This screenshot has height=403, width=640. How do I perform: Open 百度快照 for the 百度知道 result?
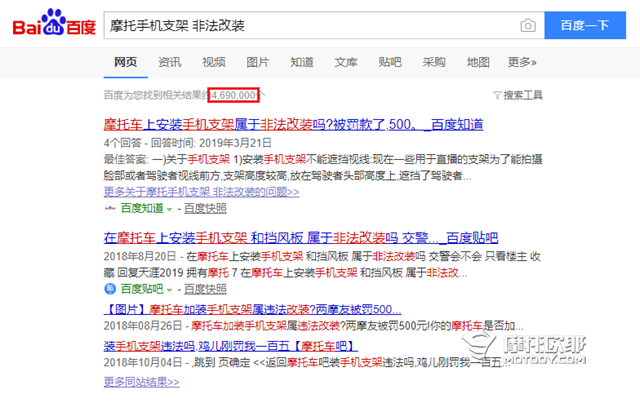coord(205,209)
